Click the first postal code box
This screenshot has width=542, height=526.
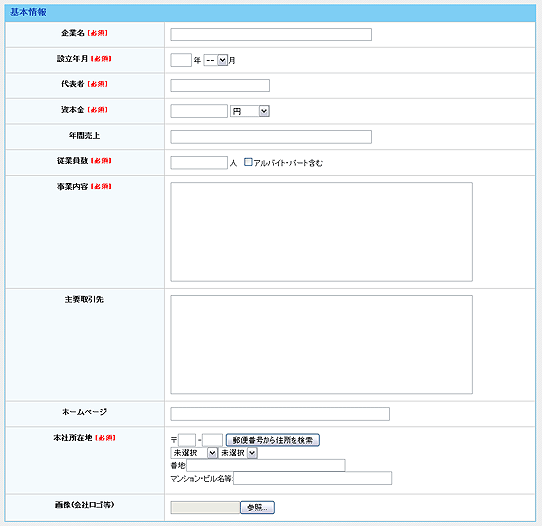point(187,440)
